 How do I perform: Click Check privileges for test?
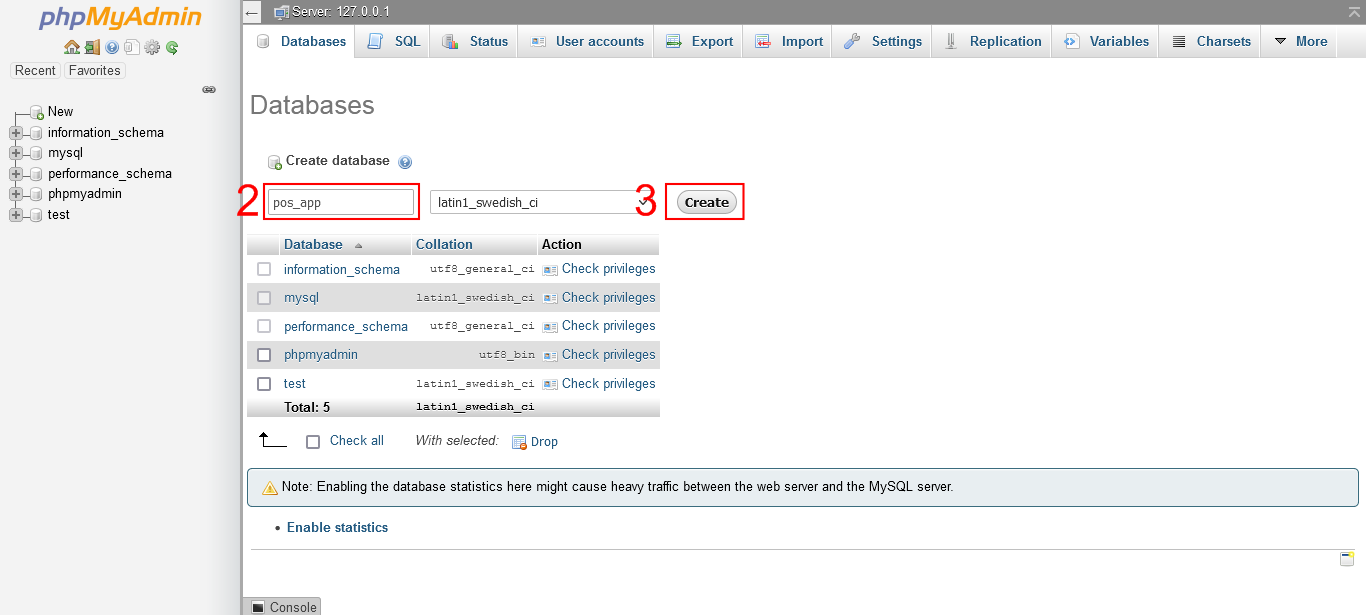[x=599, y=383]
